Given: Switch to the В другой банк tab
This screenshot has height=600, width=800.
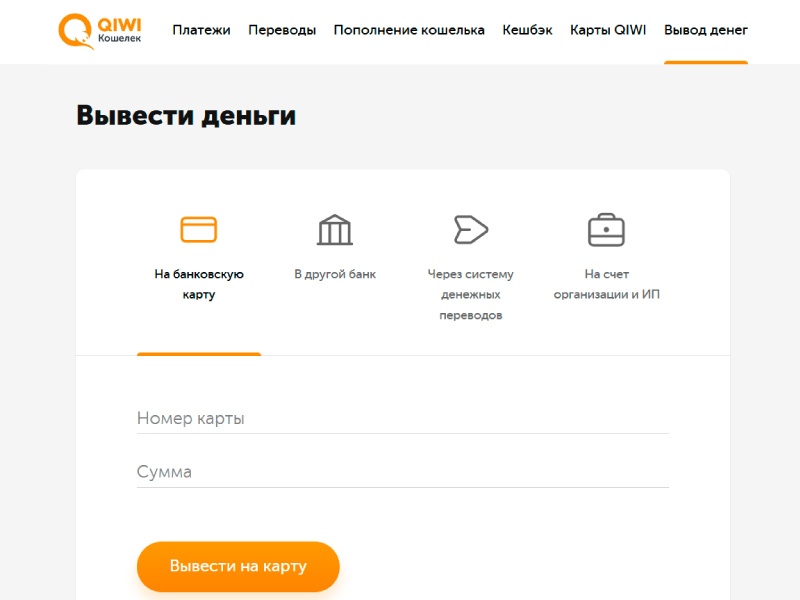Looking at the screenshot, I should point(334,271).
